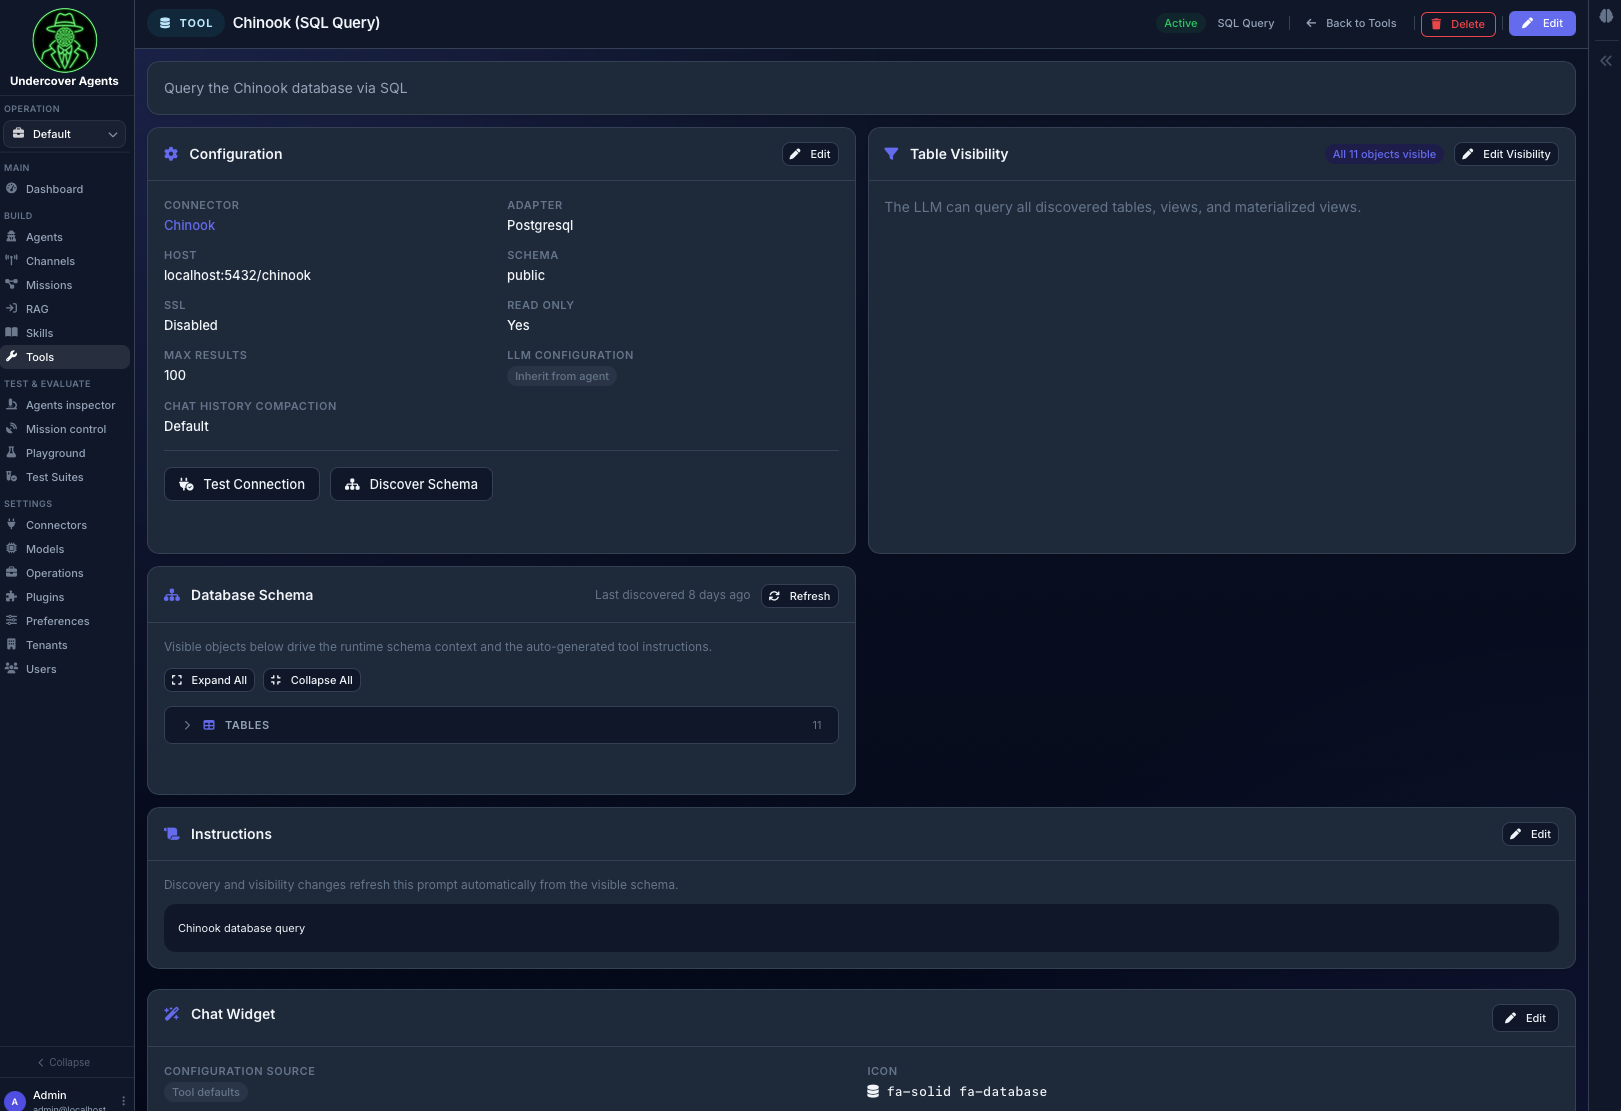The image size is (1621, 1111).
Task: Click the Last discovered 8 days ago text
Action: [x=672, y=595]
